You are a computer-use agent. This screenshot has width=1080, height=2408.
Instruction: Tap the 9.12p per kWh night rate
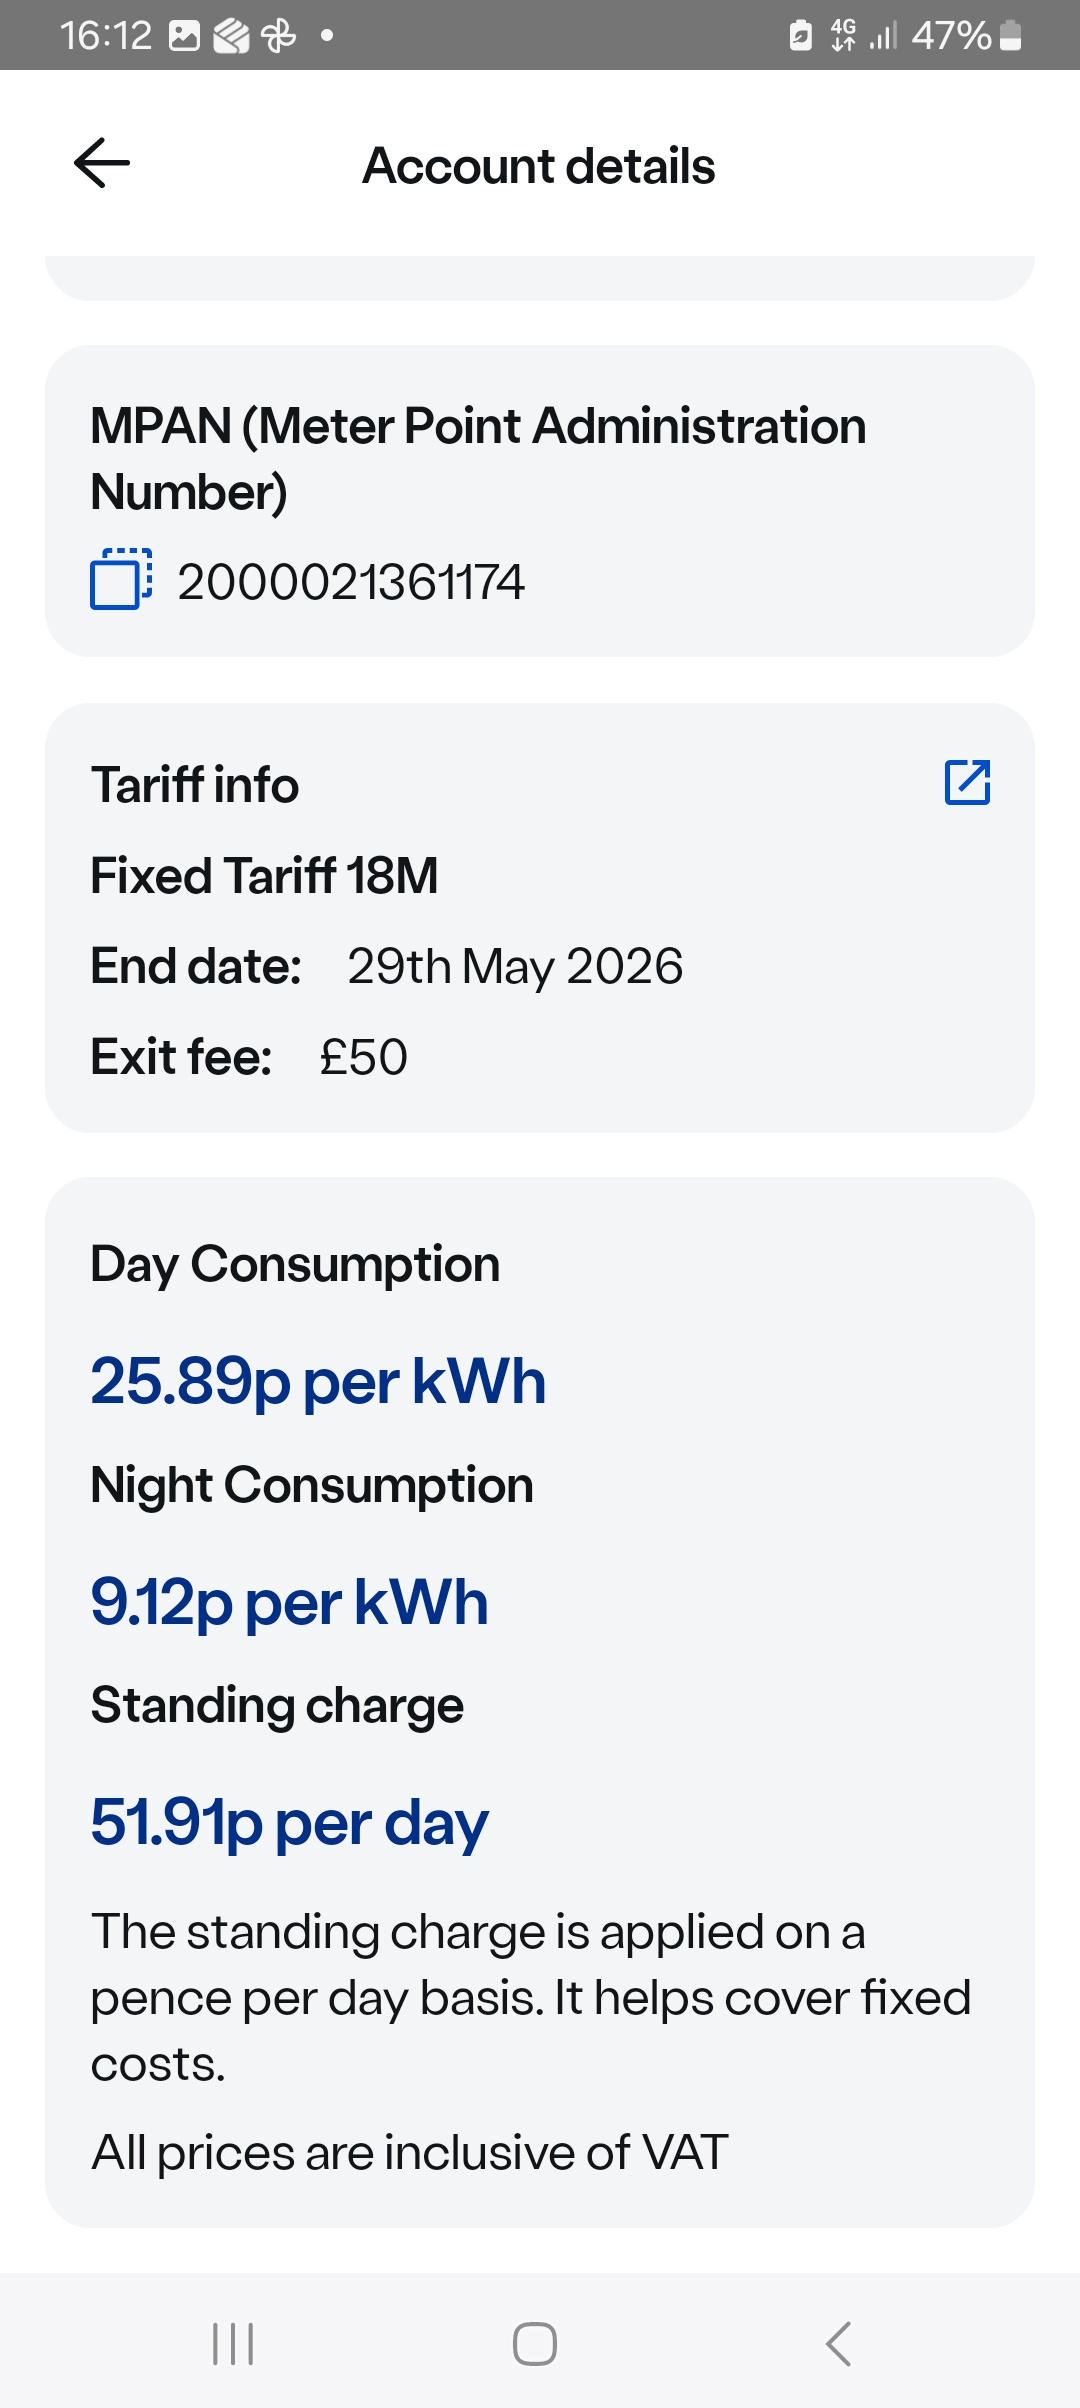(x=289, y=1603)
